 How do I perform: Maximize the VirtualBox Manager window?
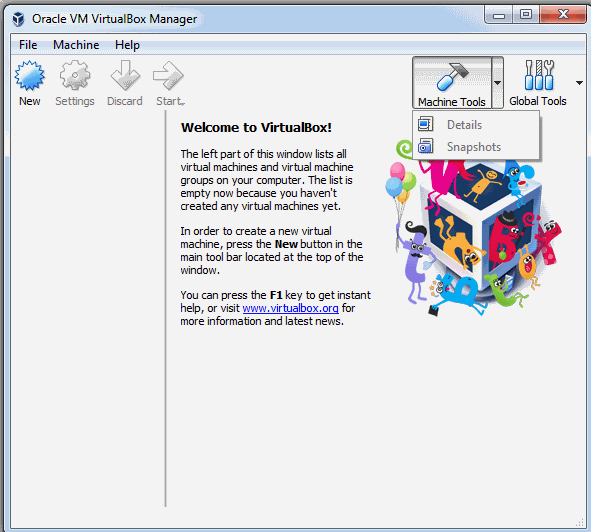[526, 15]
